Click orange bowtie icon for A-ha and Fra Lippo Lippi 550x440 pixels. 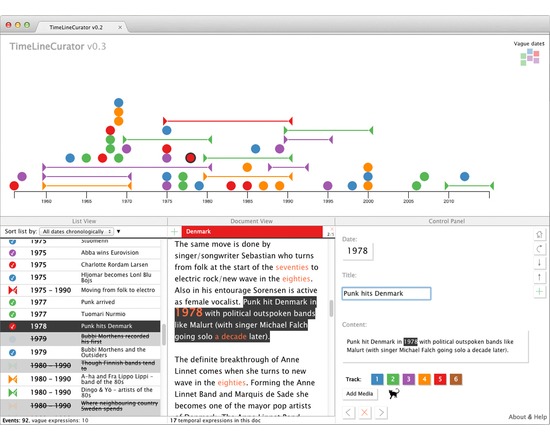click(13, 379)
